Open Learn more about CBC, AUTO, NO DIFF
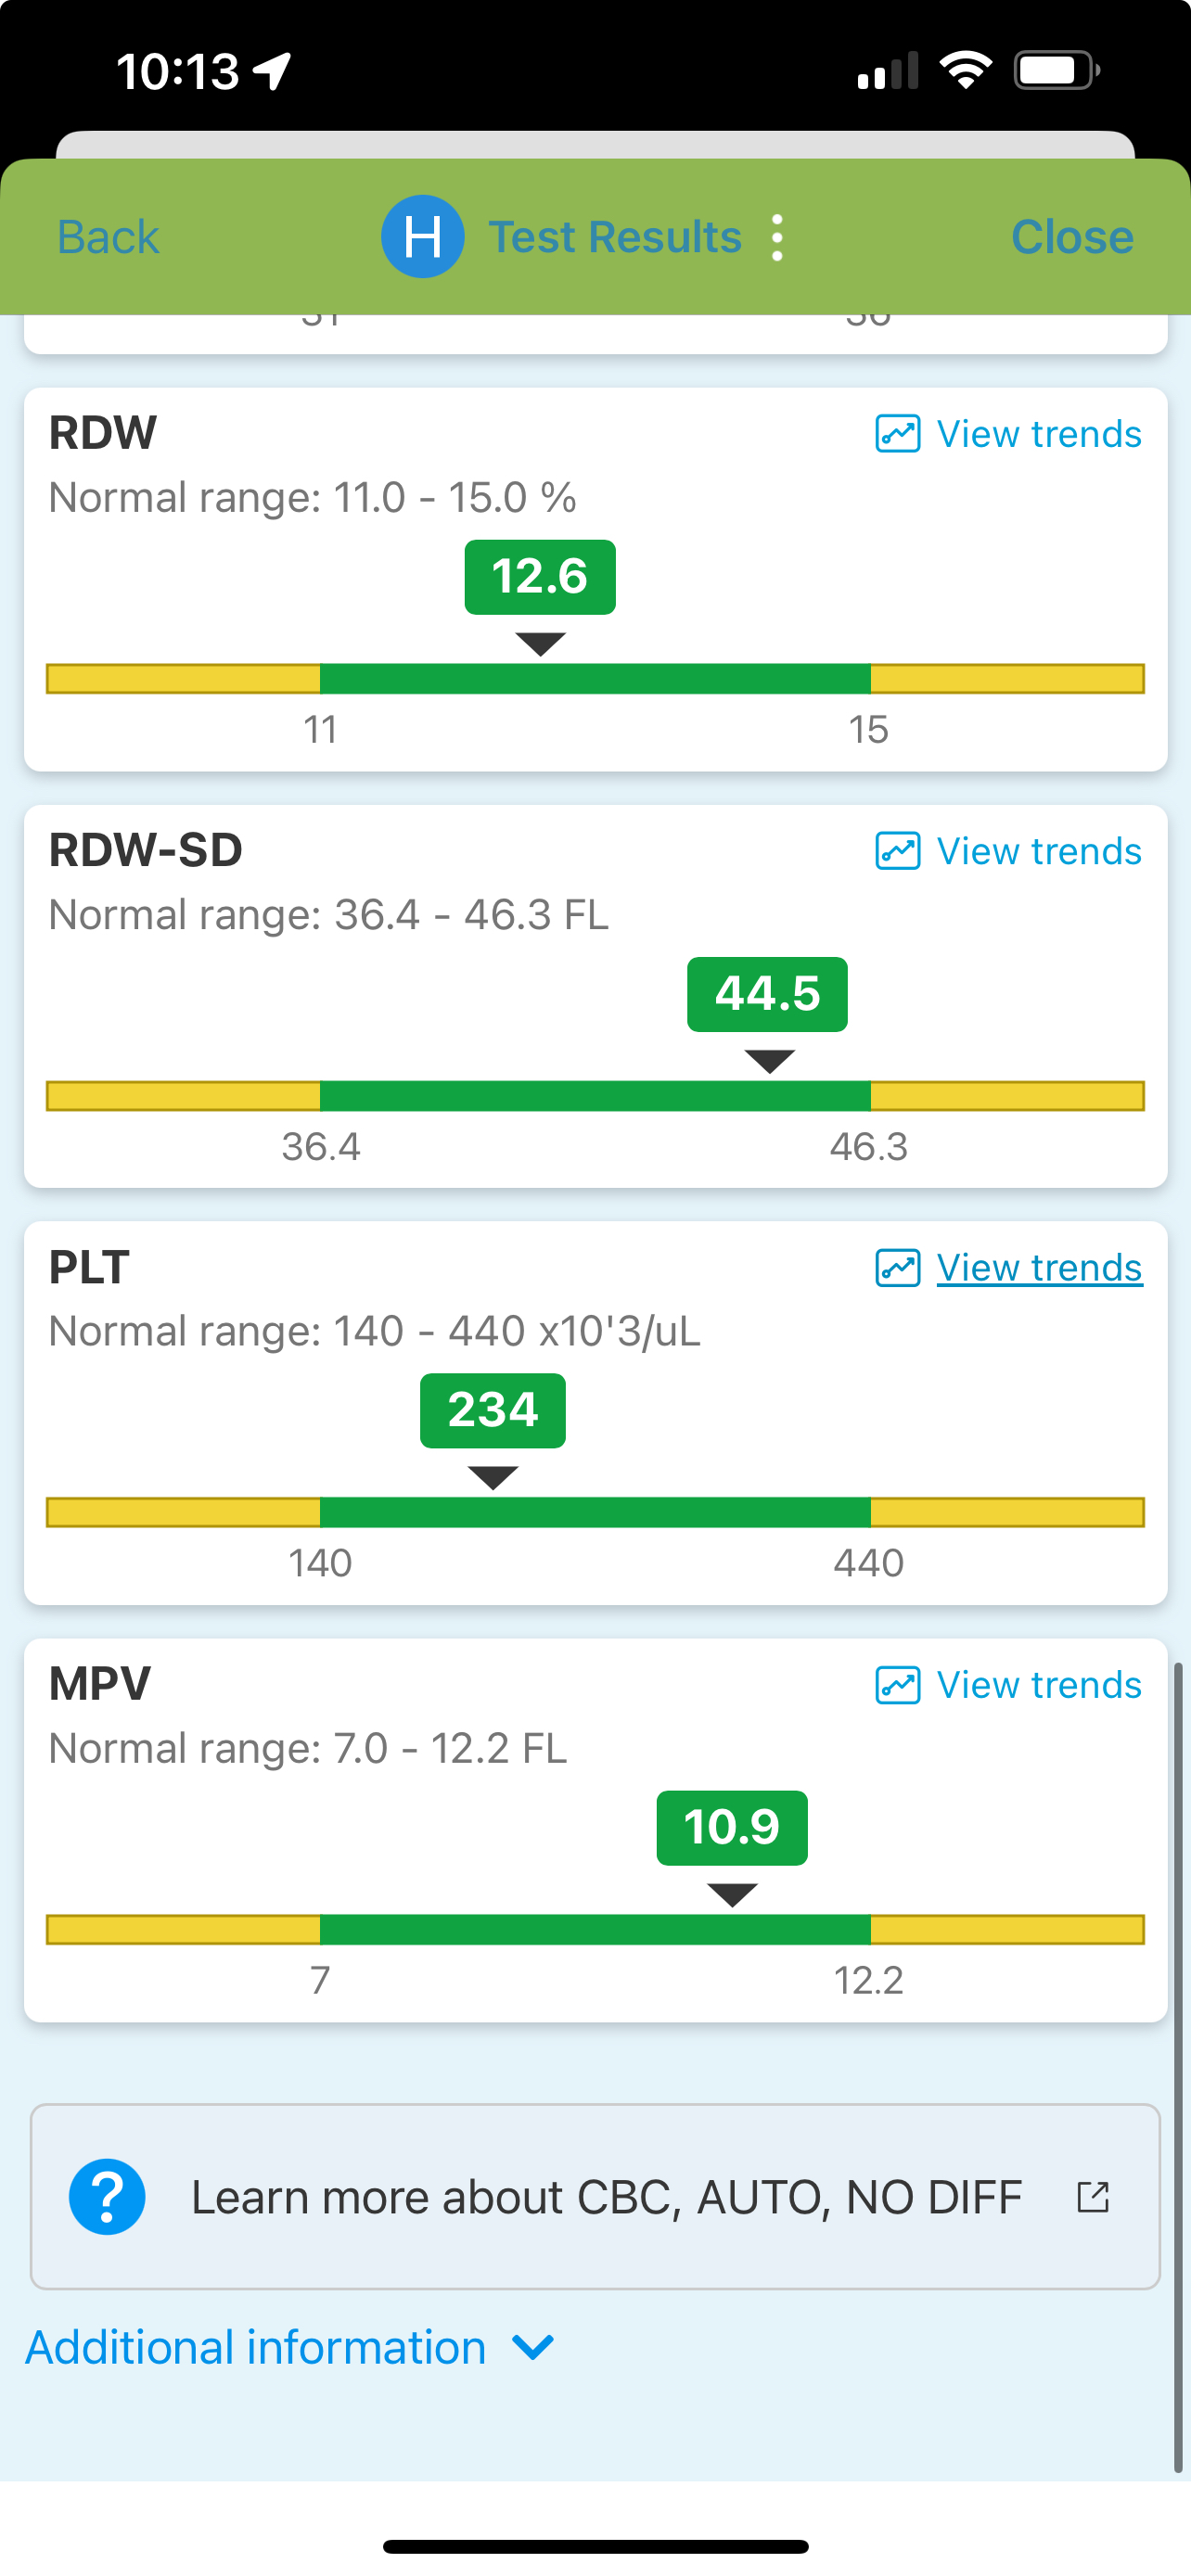 point(605,2197)
